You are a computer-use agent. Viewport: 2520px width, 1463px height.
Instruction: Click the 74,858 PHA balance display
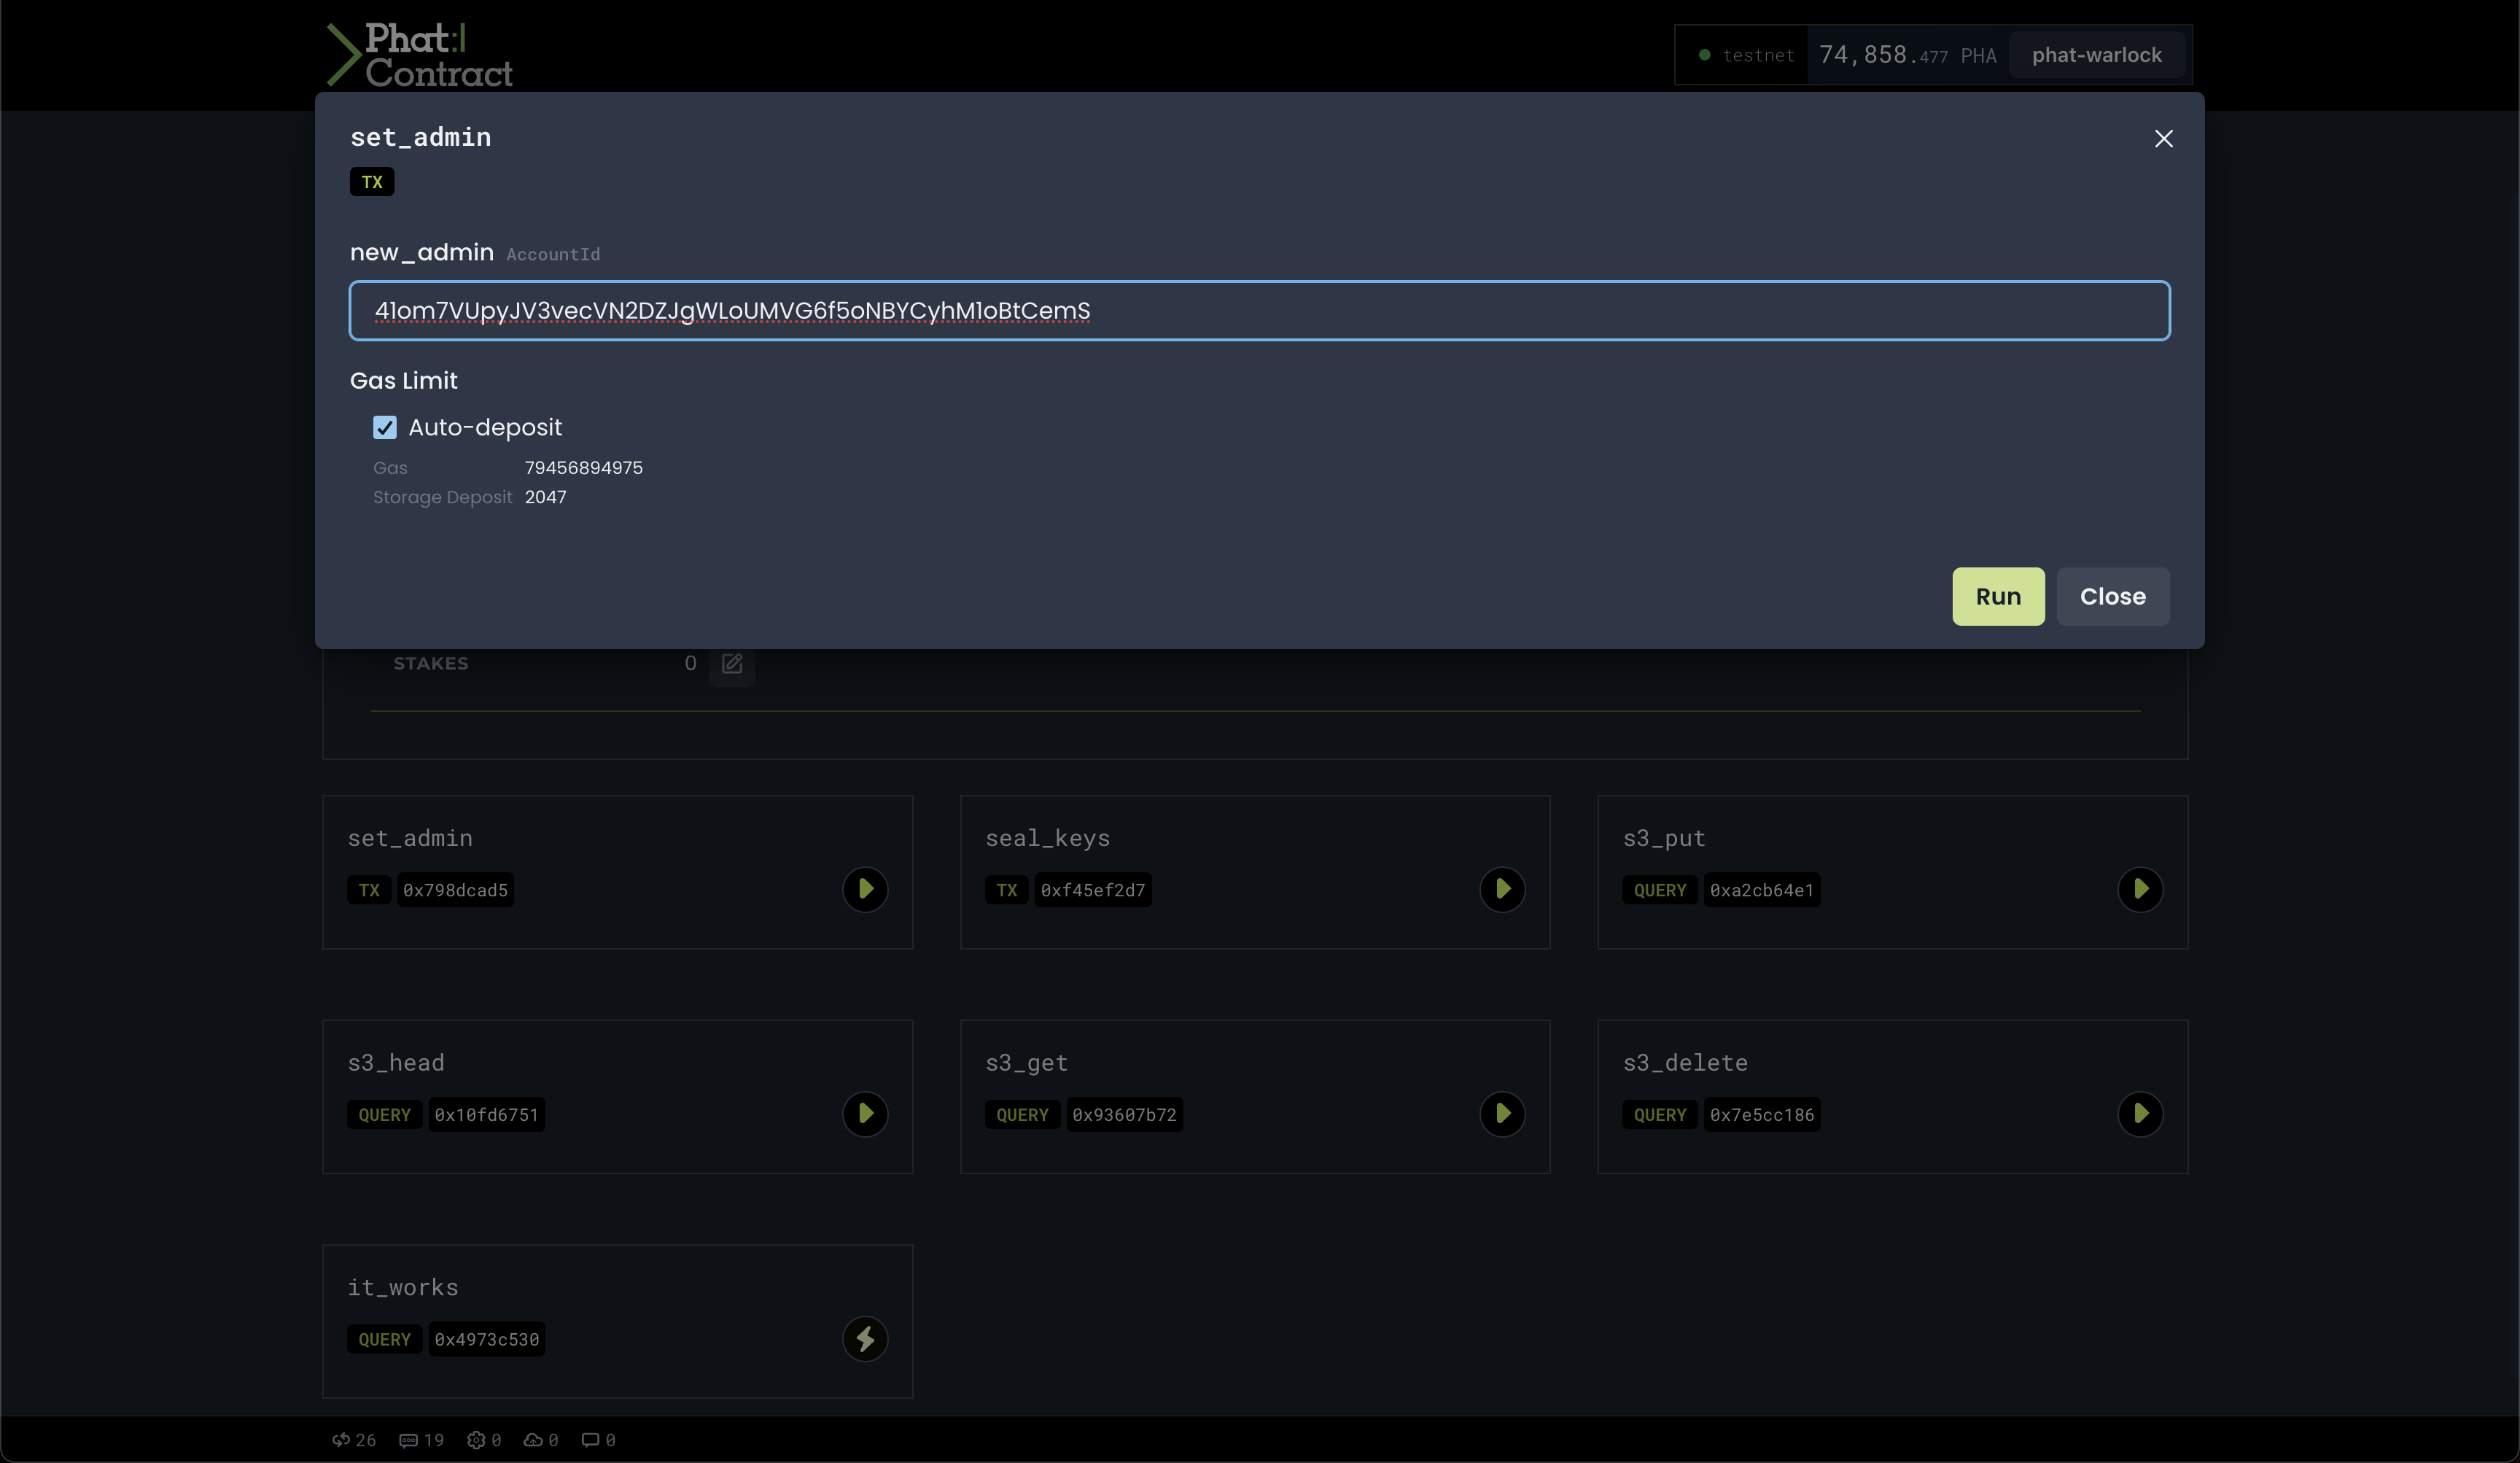tap(1906, 55)
